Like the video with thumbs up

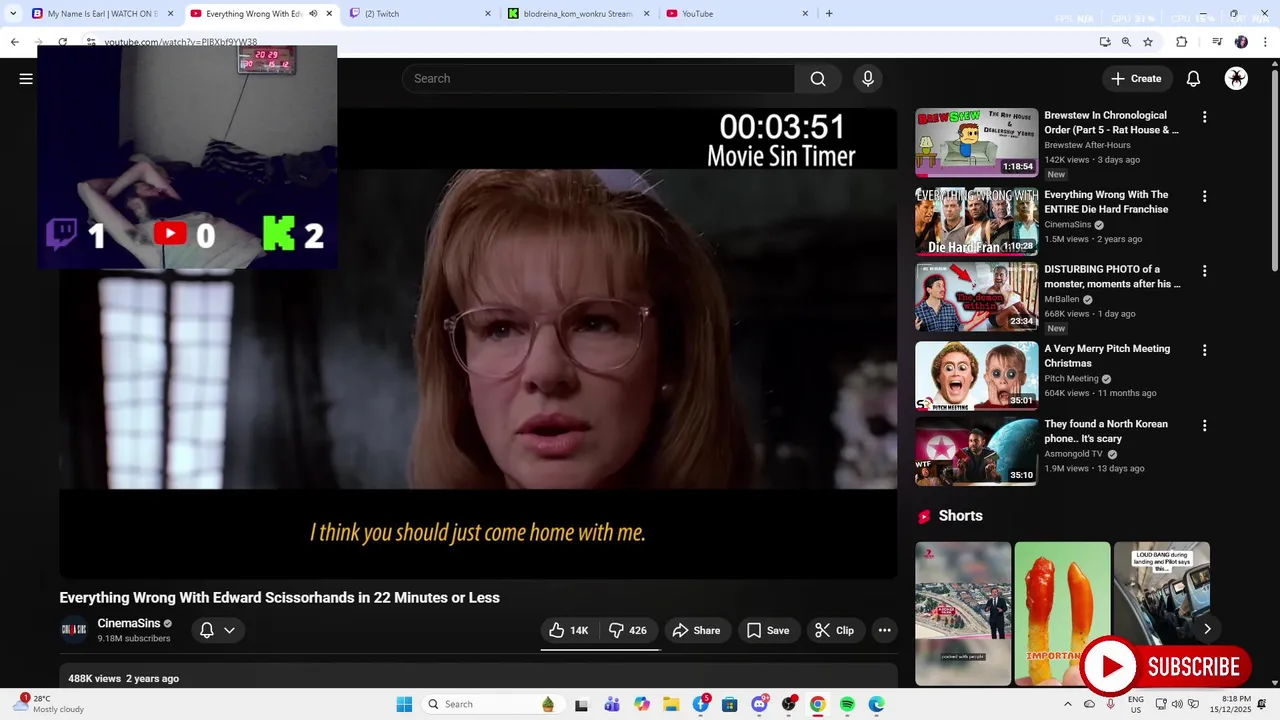pos(569,630)
